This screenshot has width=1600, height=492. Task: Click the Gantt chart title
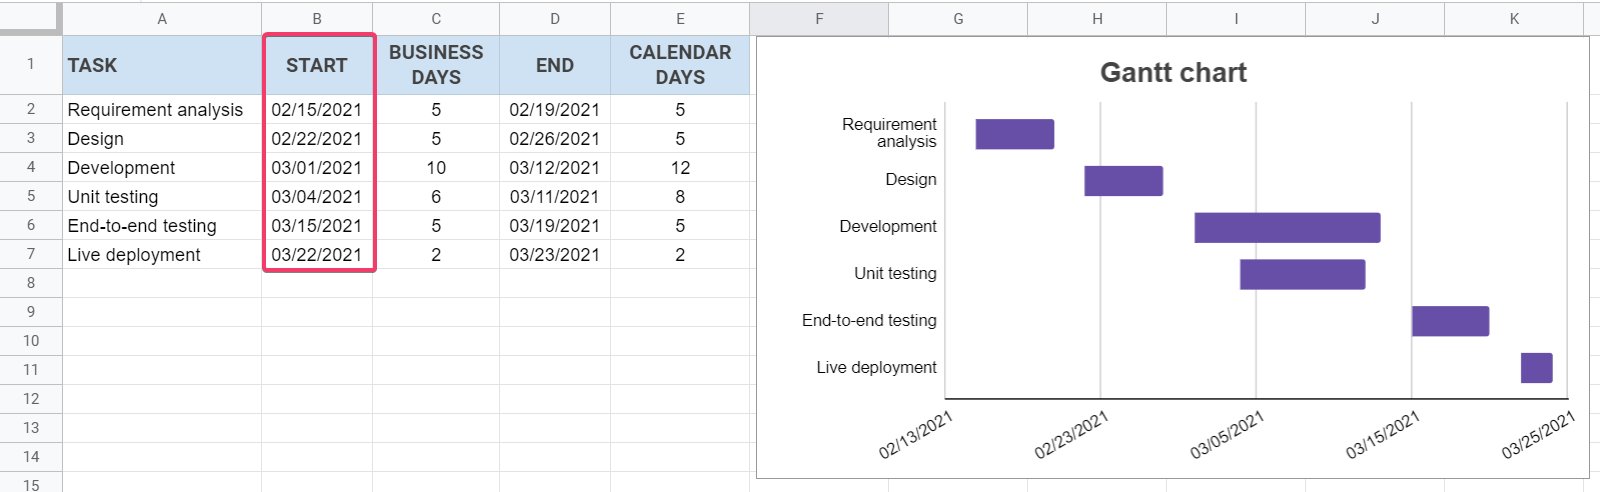pos(1173,73)
